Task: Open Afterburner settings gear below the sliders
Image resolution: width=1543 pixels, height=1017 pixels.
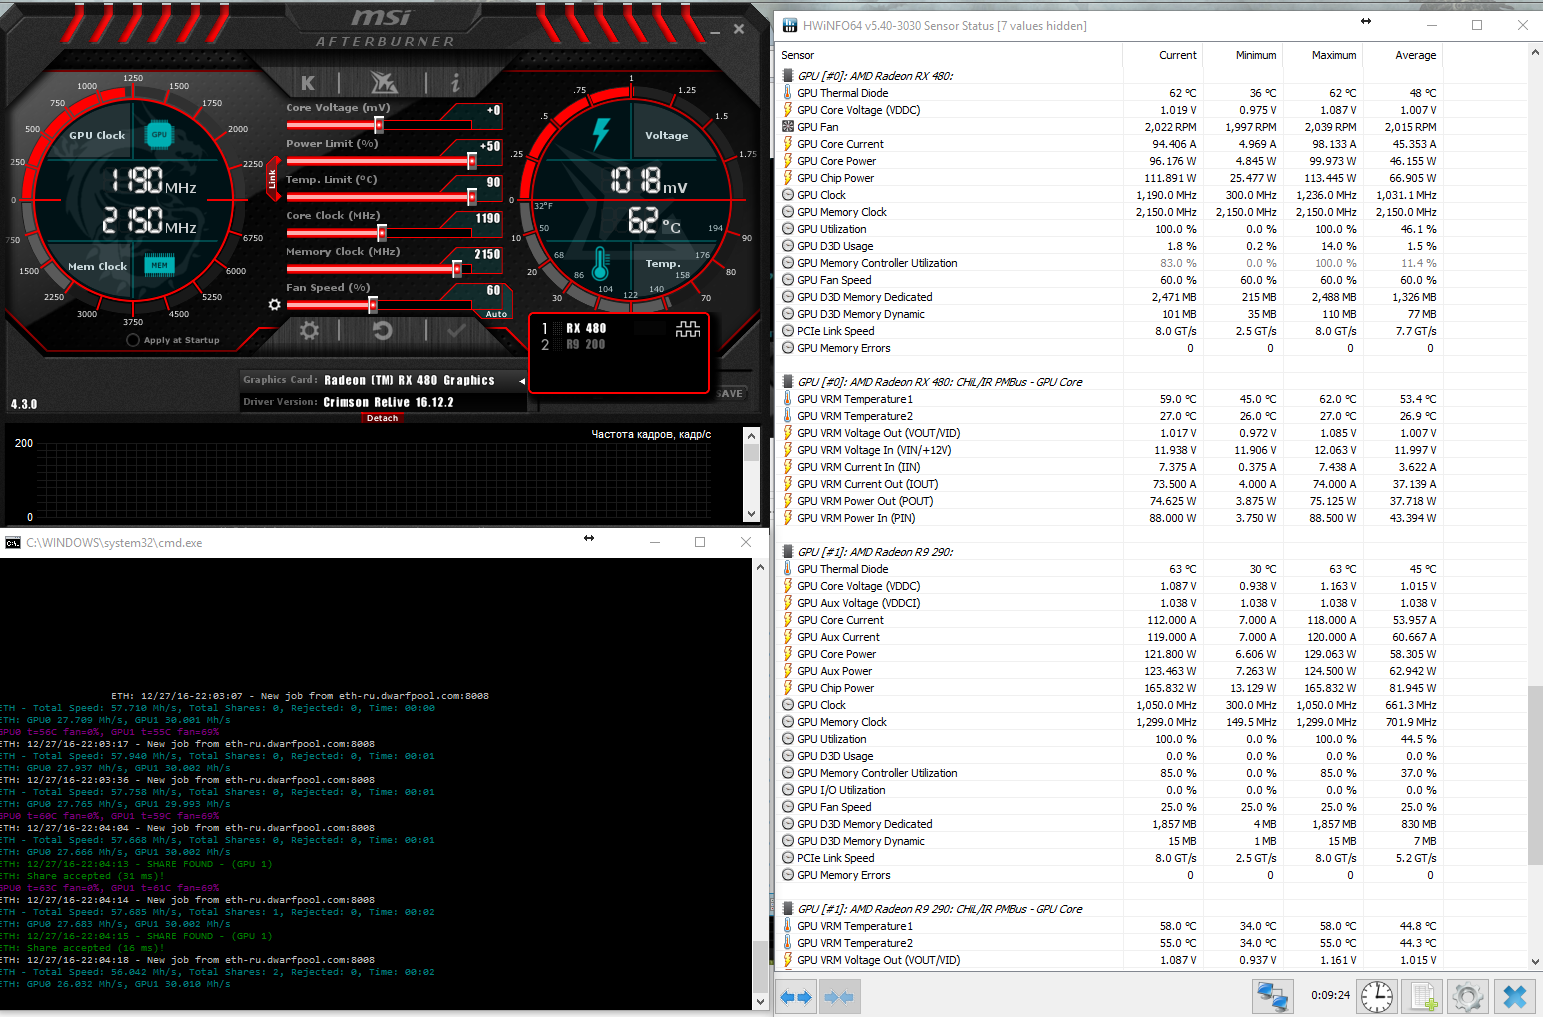Action: point(309,330)
